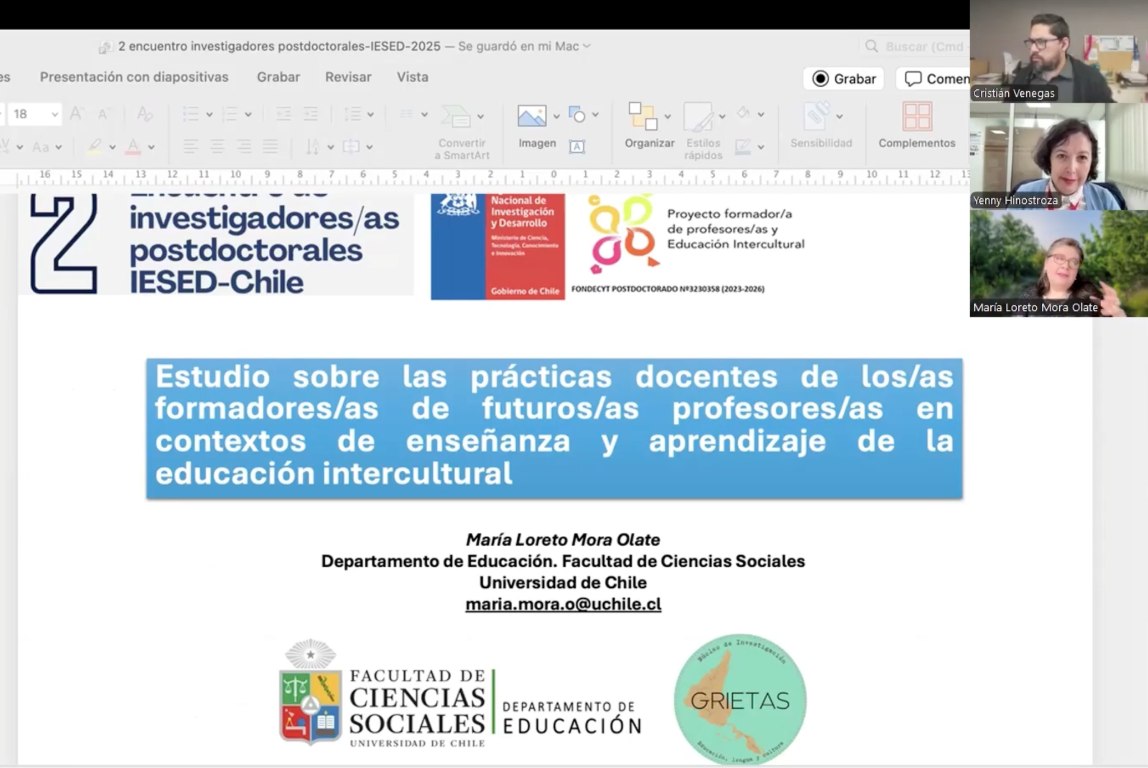
Task: Open the Organizar arrange tool
Action: pos(642,116)
